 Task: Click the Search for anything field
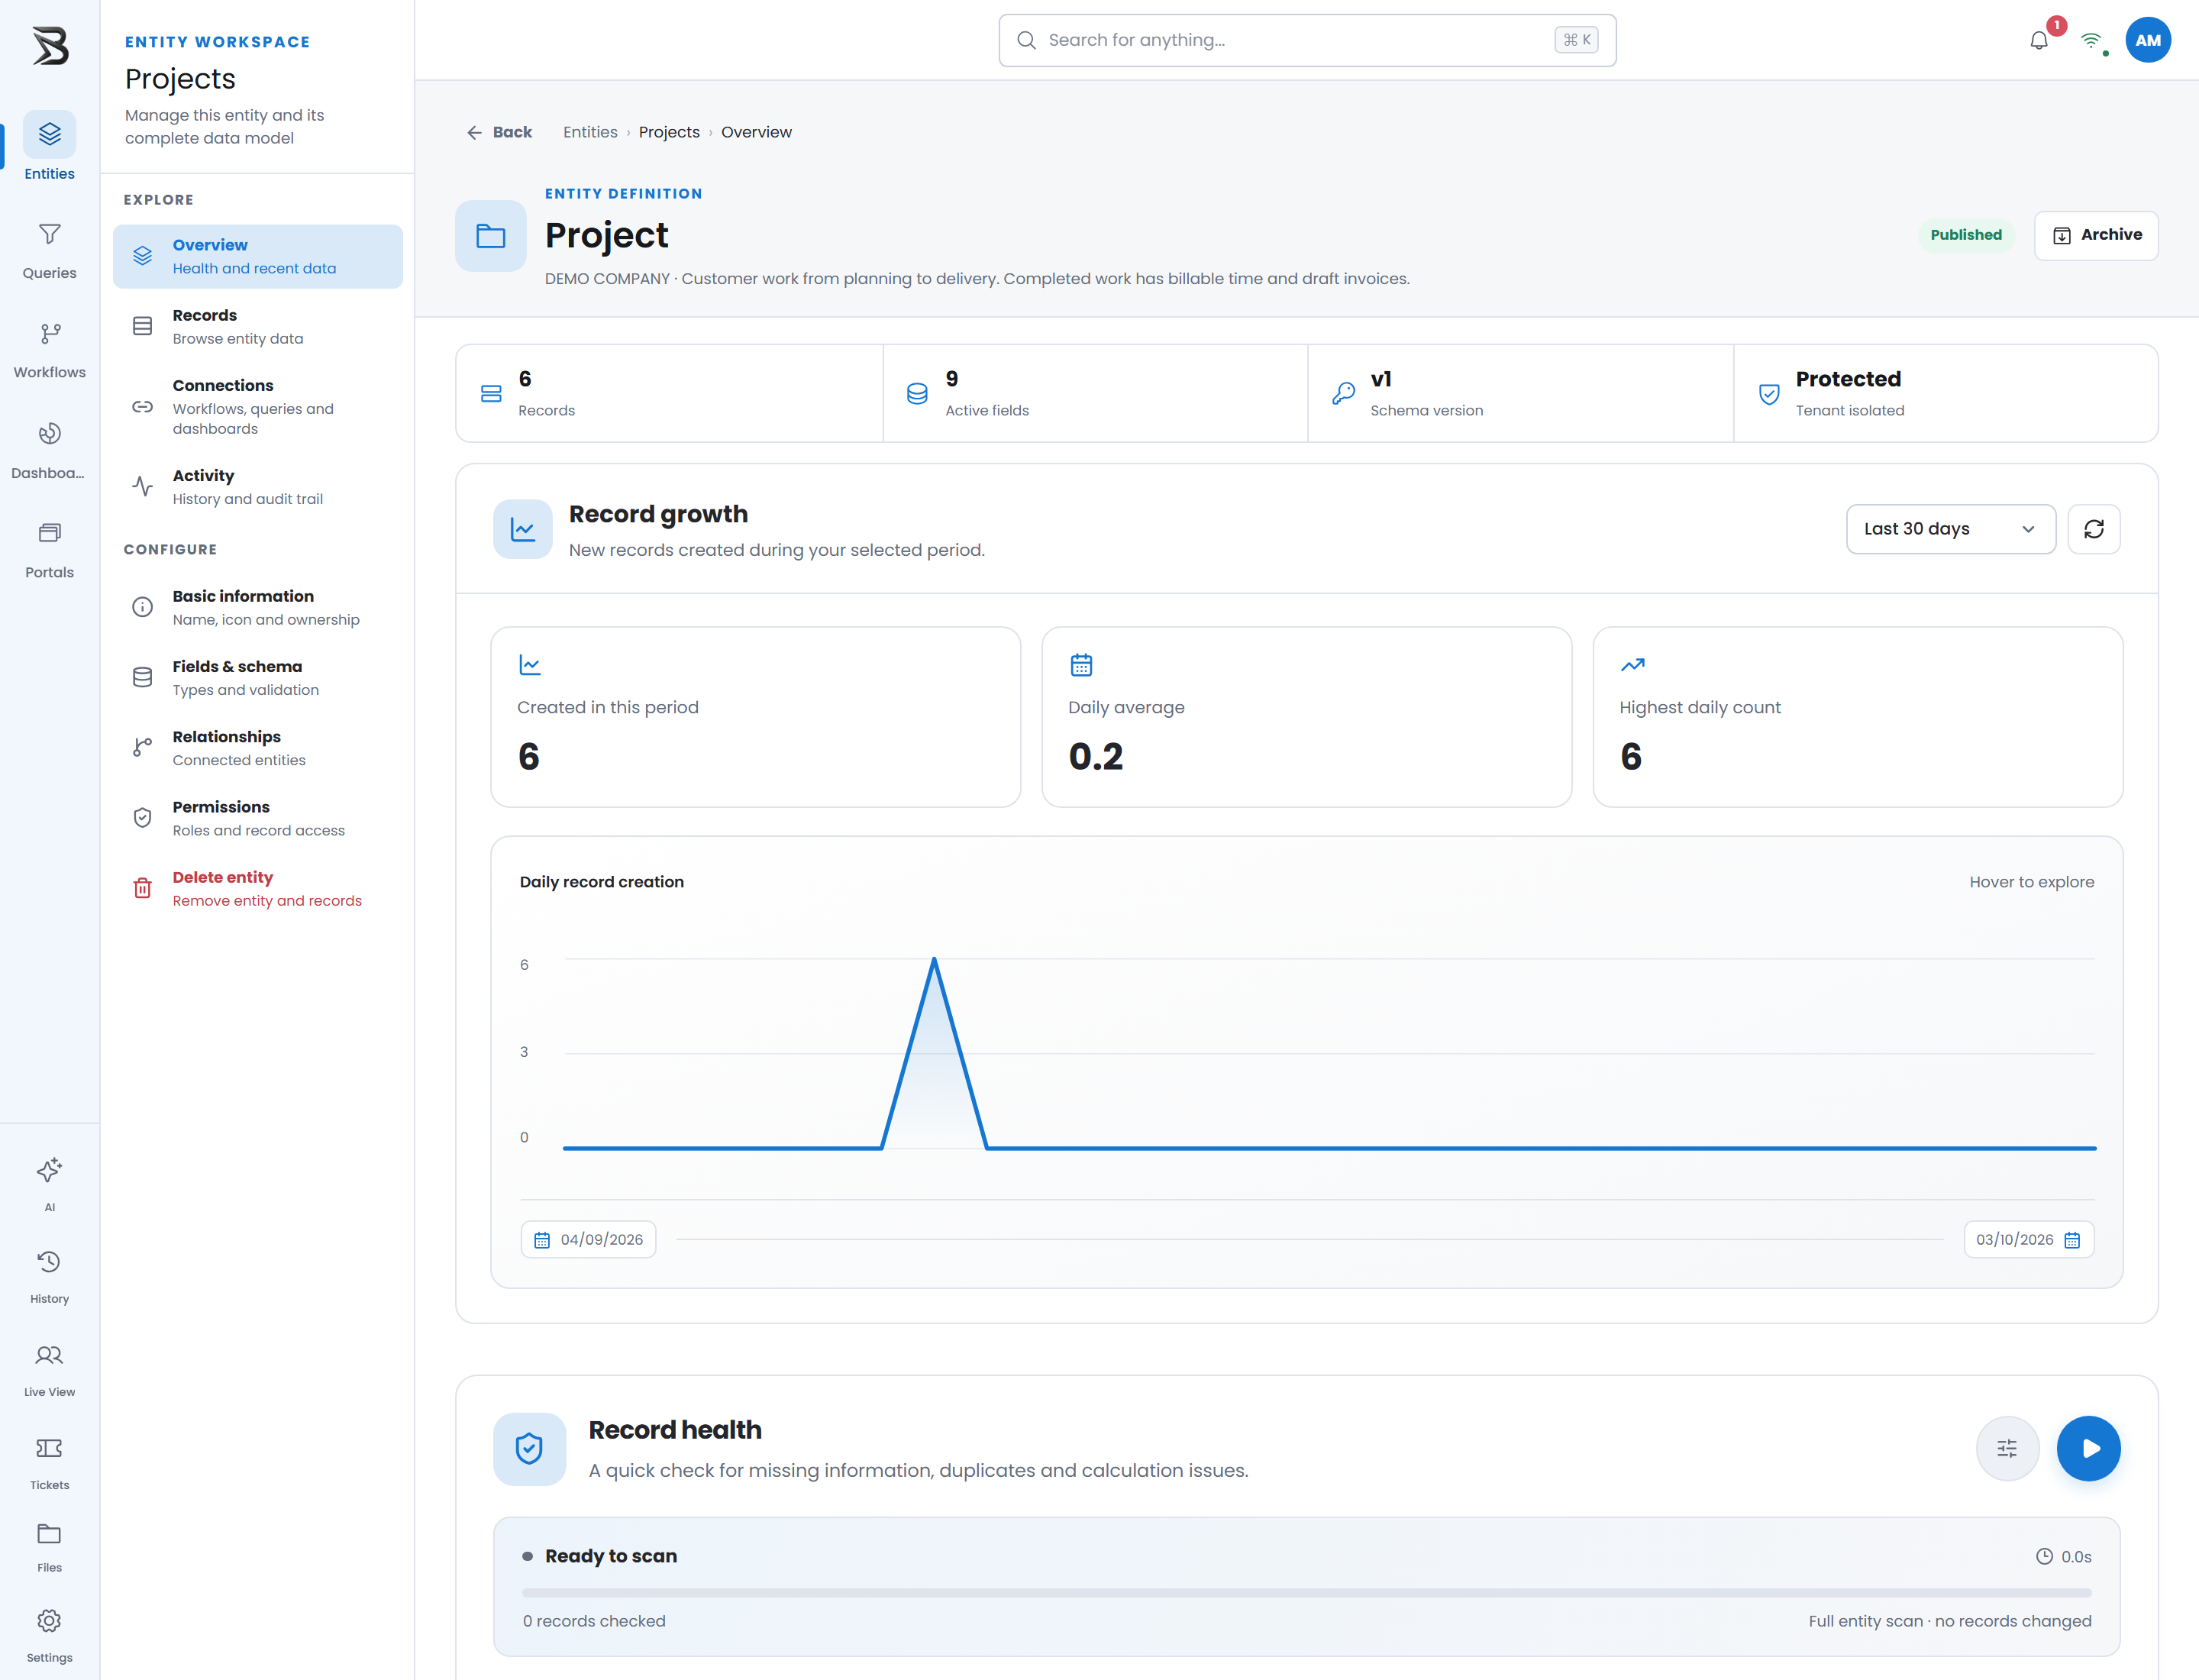coord(1307,40)
